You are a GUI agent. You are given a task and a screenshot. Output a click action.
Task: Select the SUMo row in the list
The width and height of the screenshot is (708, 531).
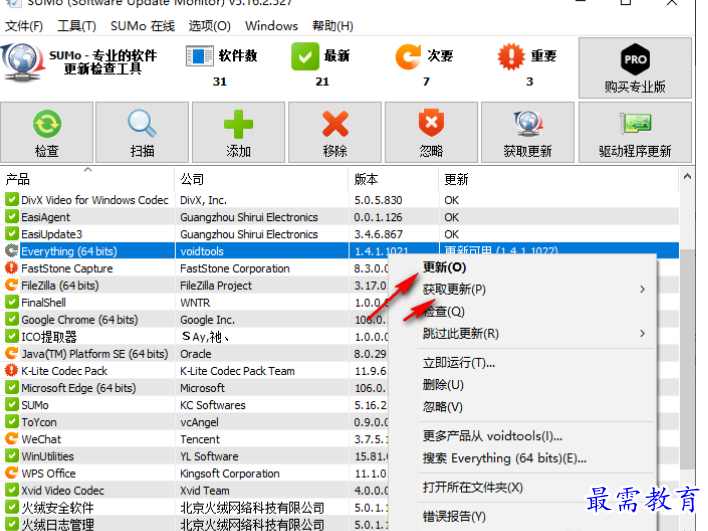pos(195,405)
